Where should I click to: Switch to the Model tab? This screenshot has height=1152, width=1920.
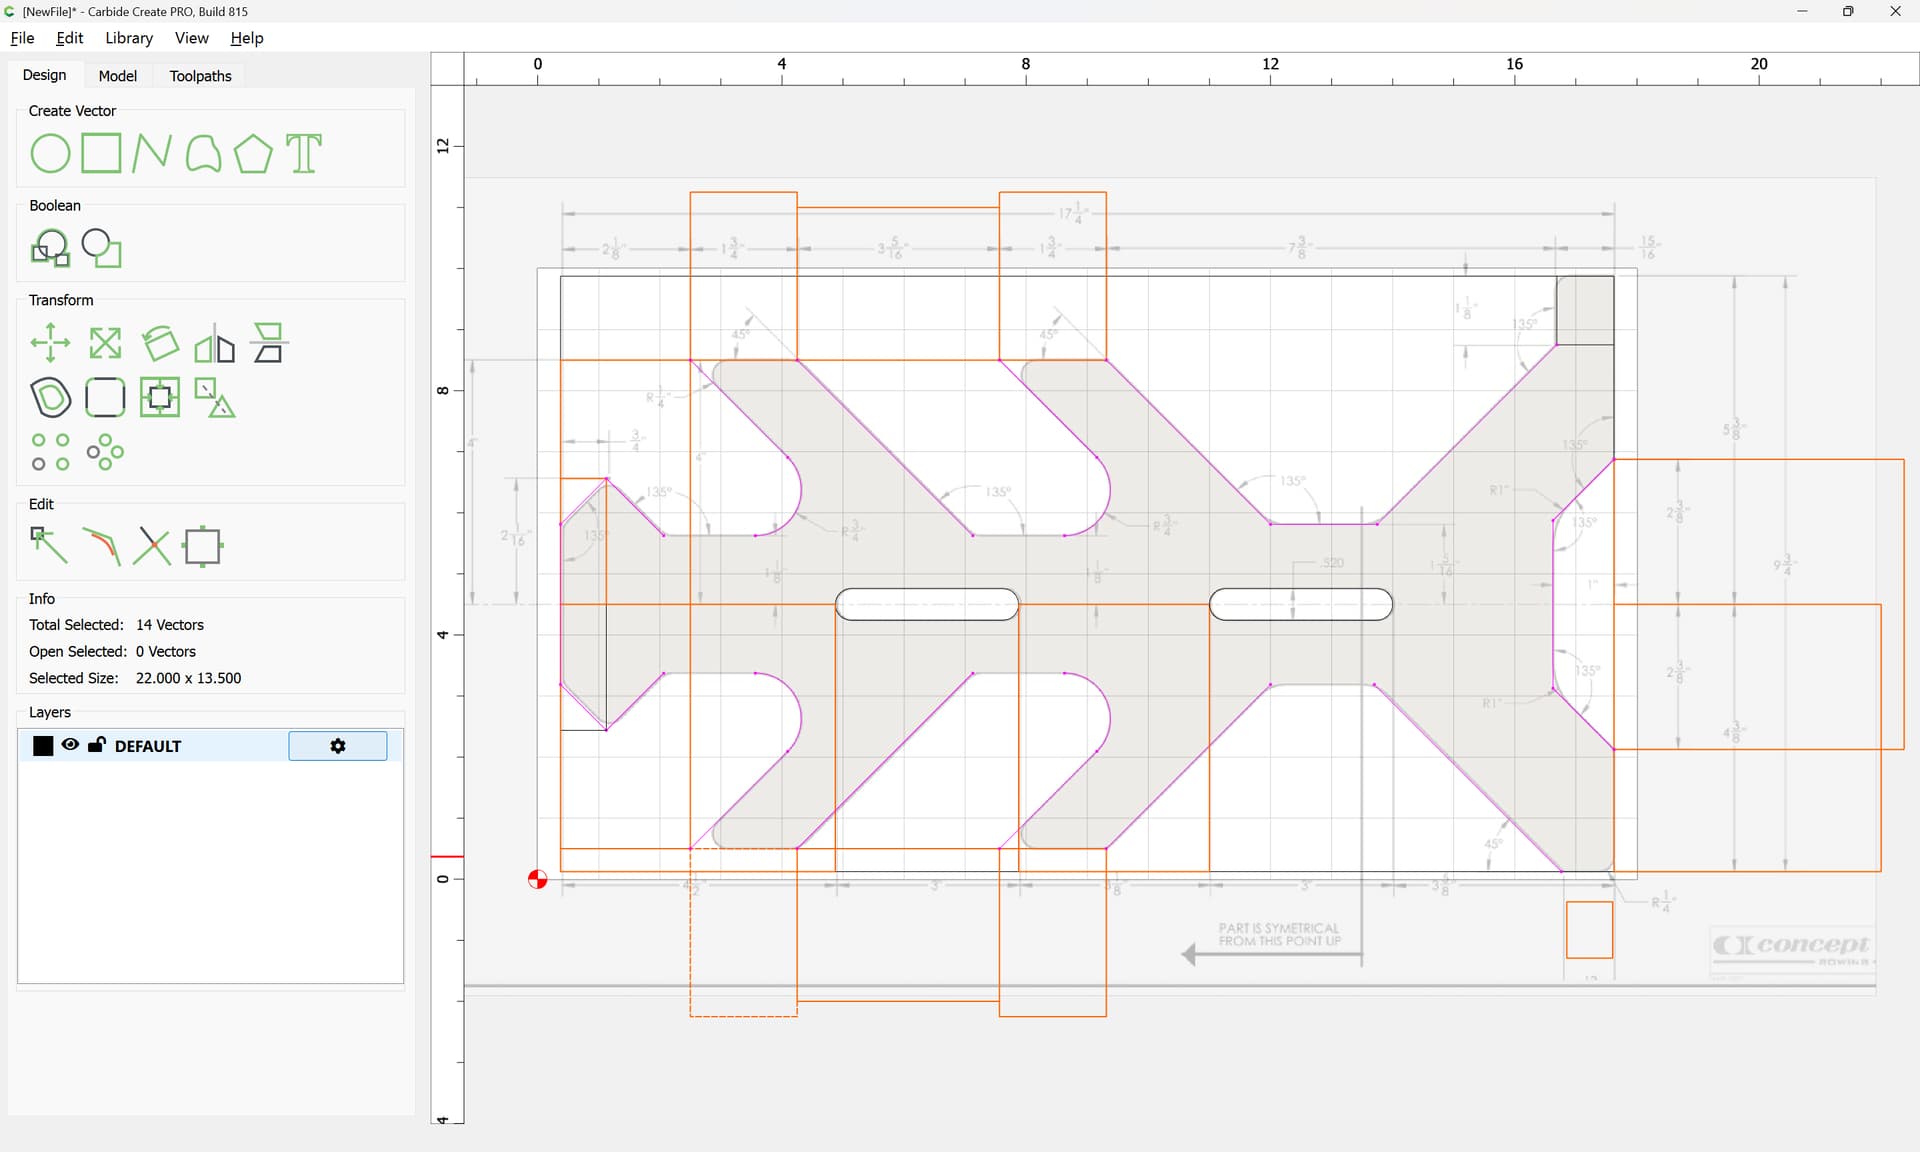coord(118,76)
